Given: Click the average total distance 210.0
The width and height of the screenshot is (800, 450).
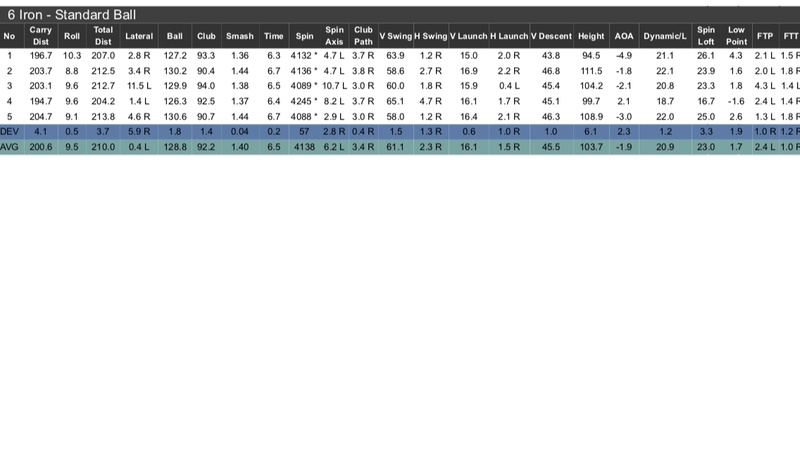Looking at the screenshot, I should tap(103, 147).
